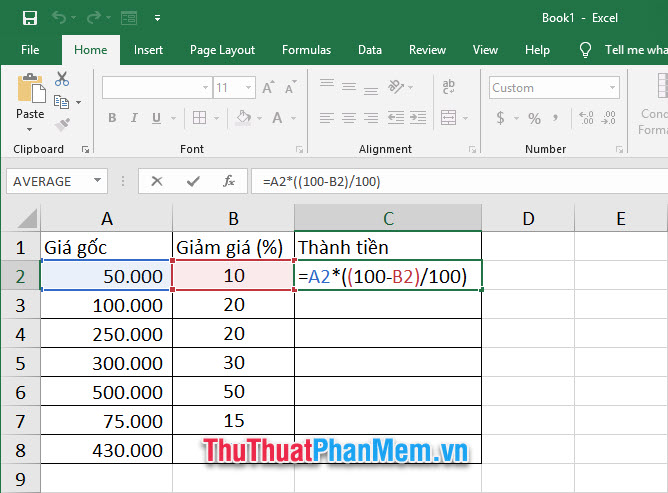This screenshot has width=668, height=493.
Task: Open Font settings dialog launcher
Action: tap(299, 149)
